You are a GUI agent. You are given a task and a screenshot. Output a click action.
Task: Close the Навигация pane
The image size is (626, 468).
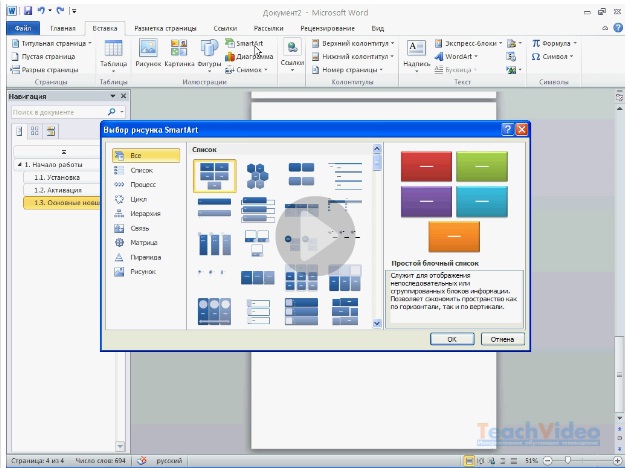coord(123,96)
